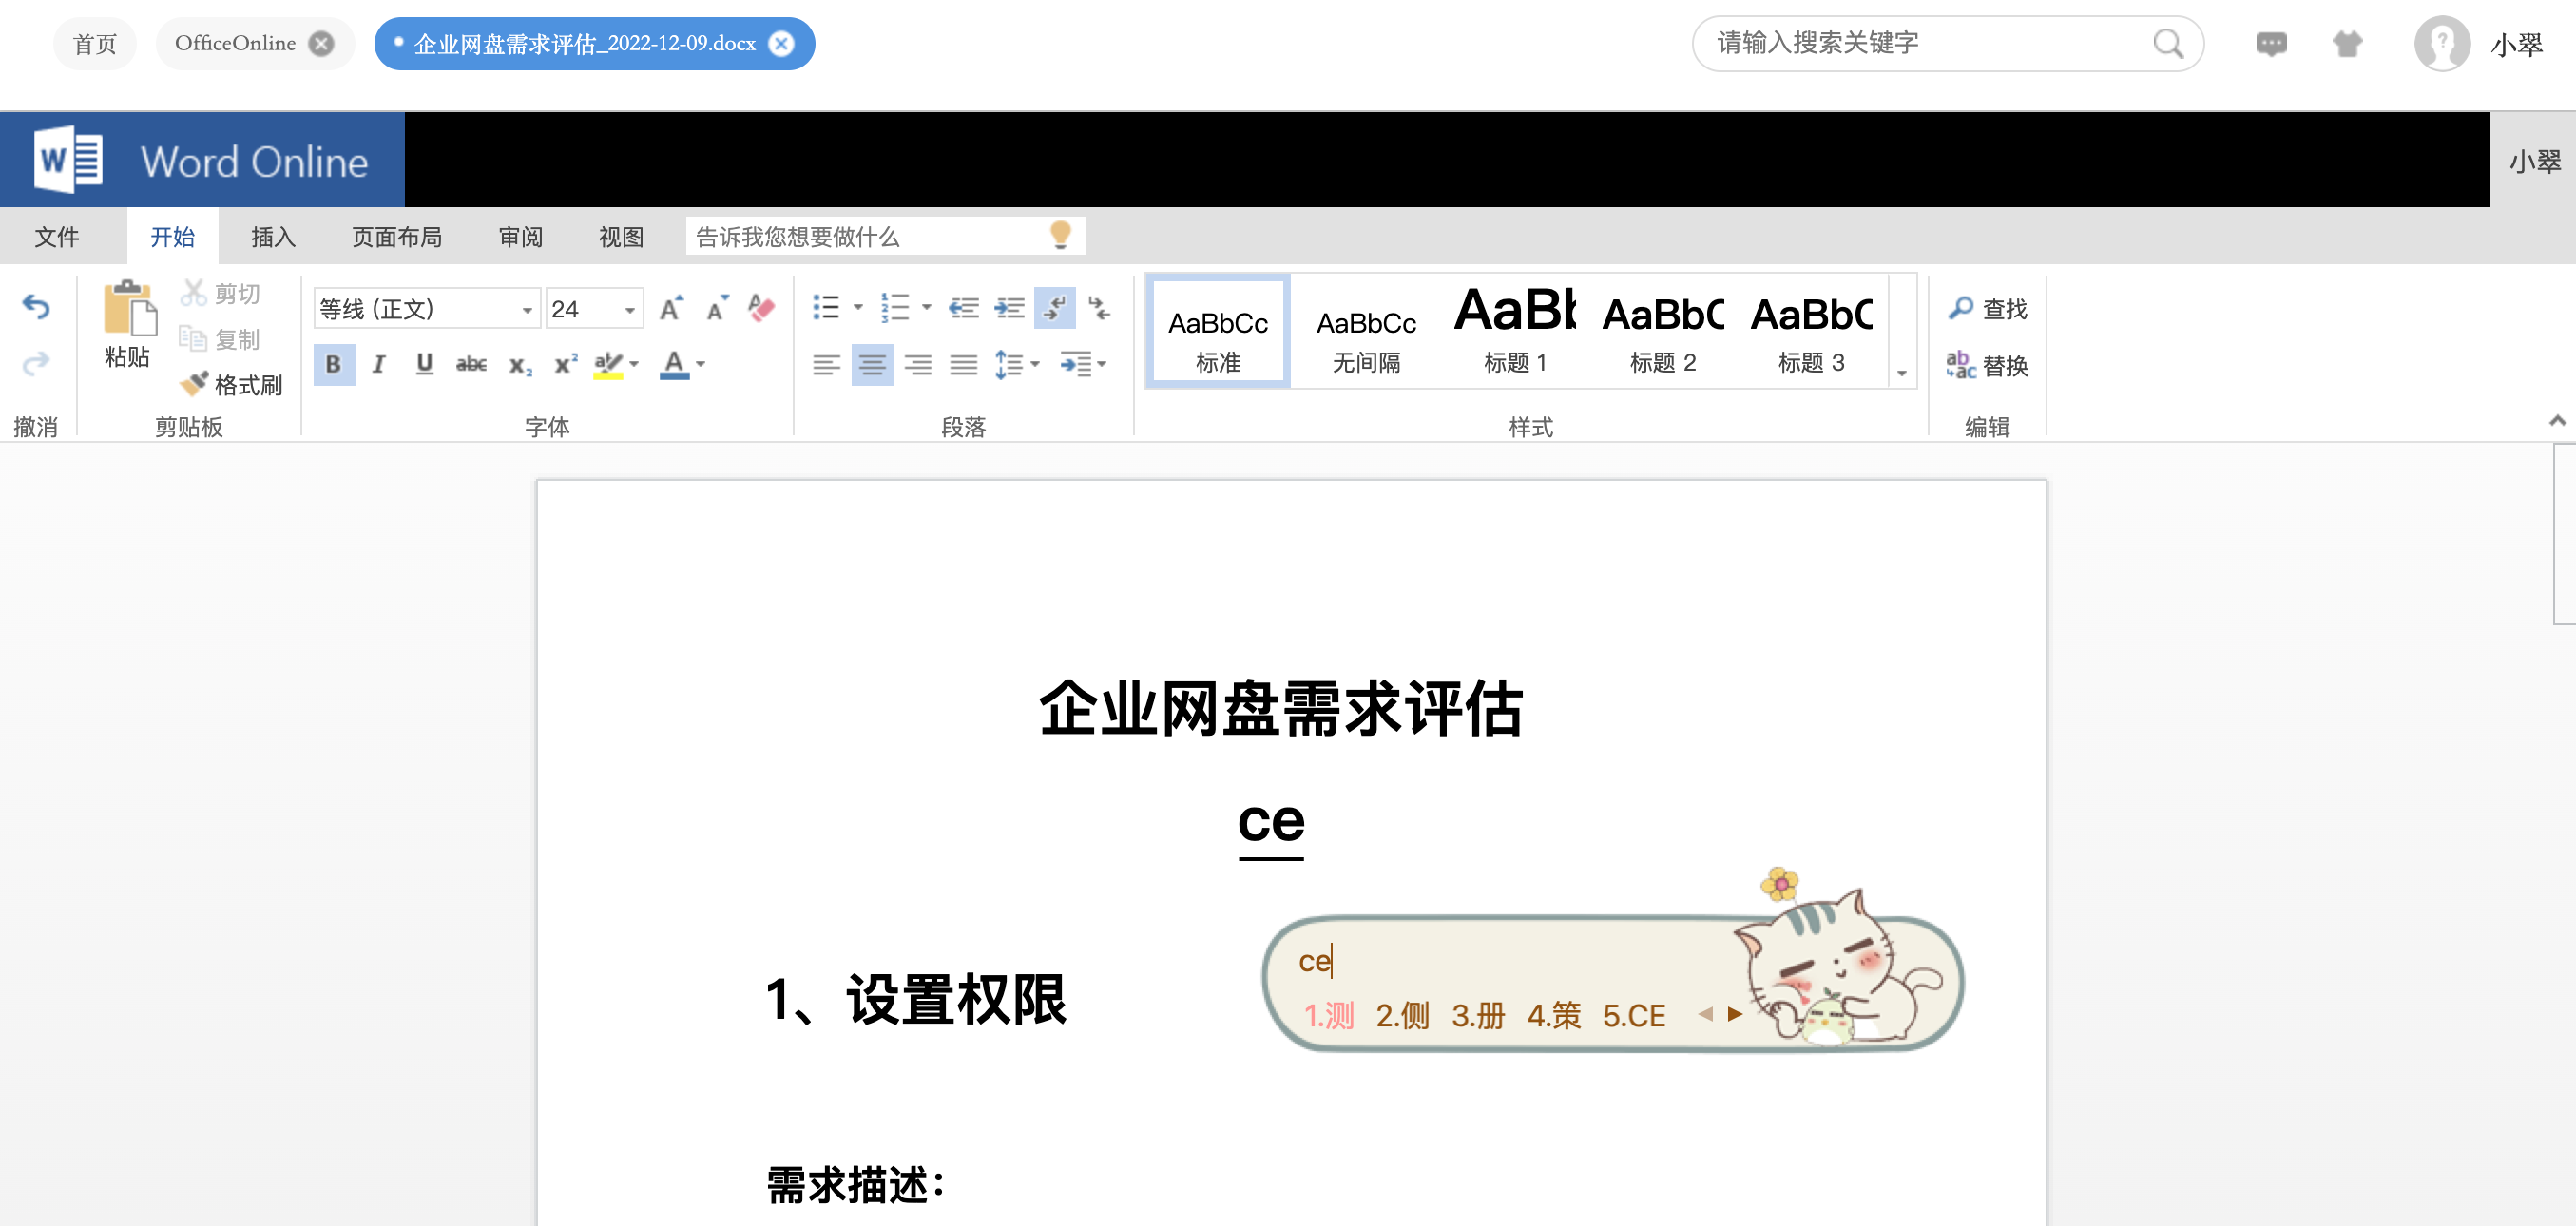Viewport: 2576px width, 1226px height.
Task: Click the Clear Formatting eraser icon
Action: point(761,307)
